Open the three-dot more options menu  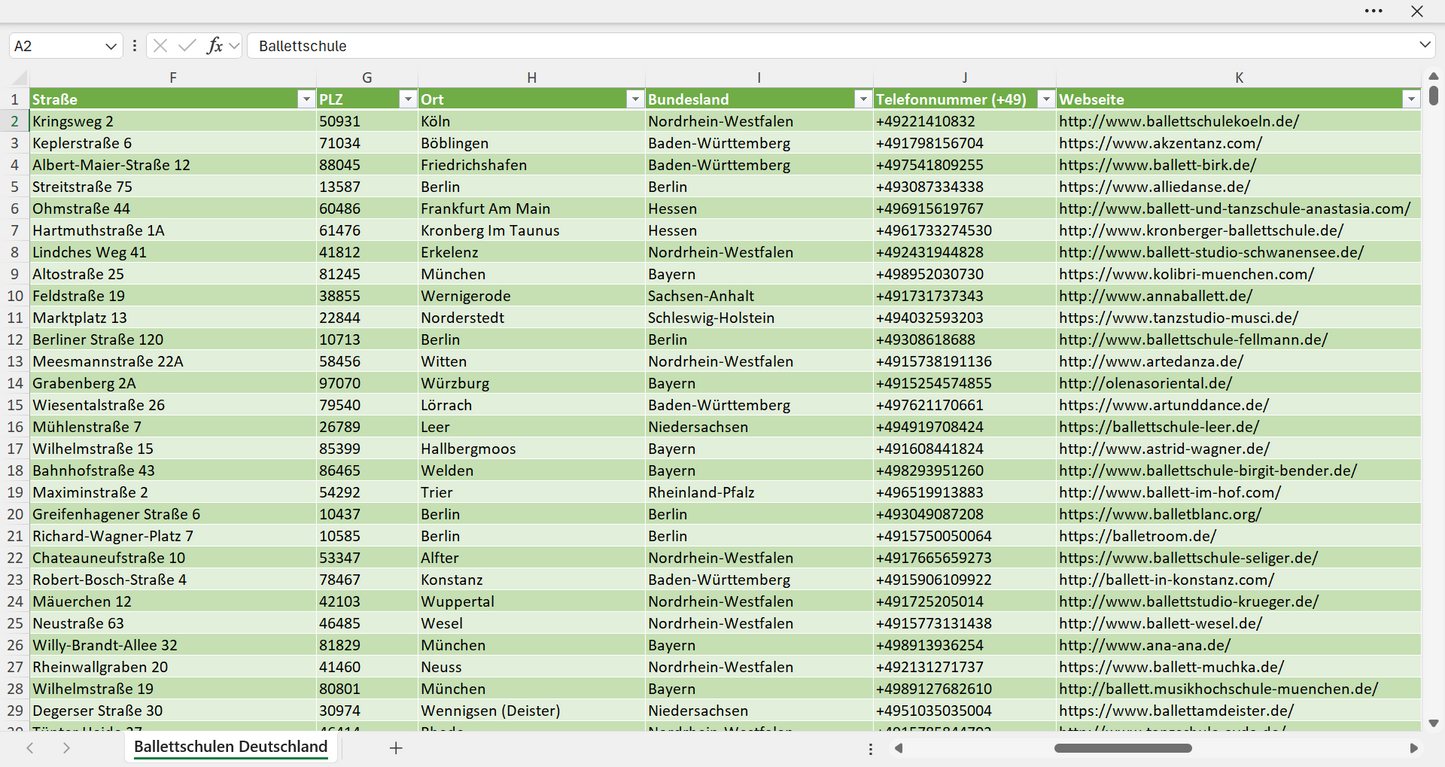coord(1374,11)
